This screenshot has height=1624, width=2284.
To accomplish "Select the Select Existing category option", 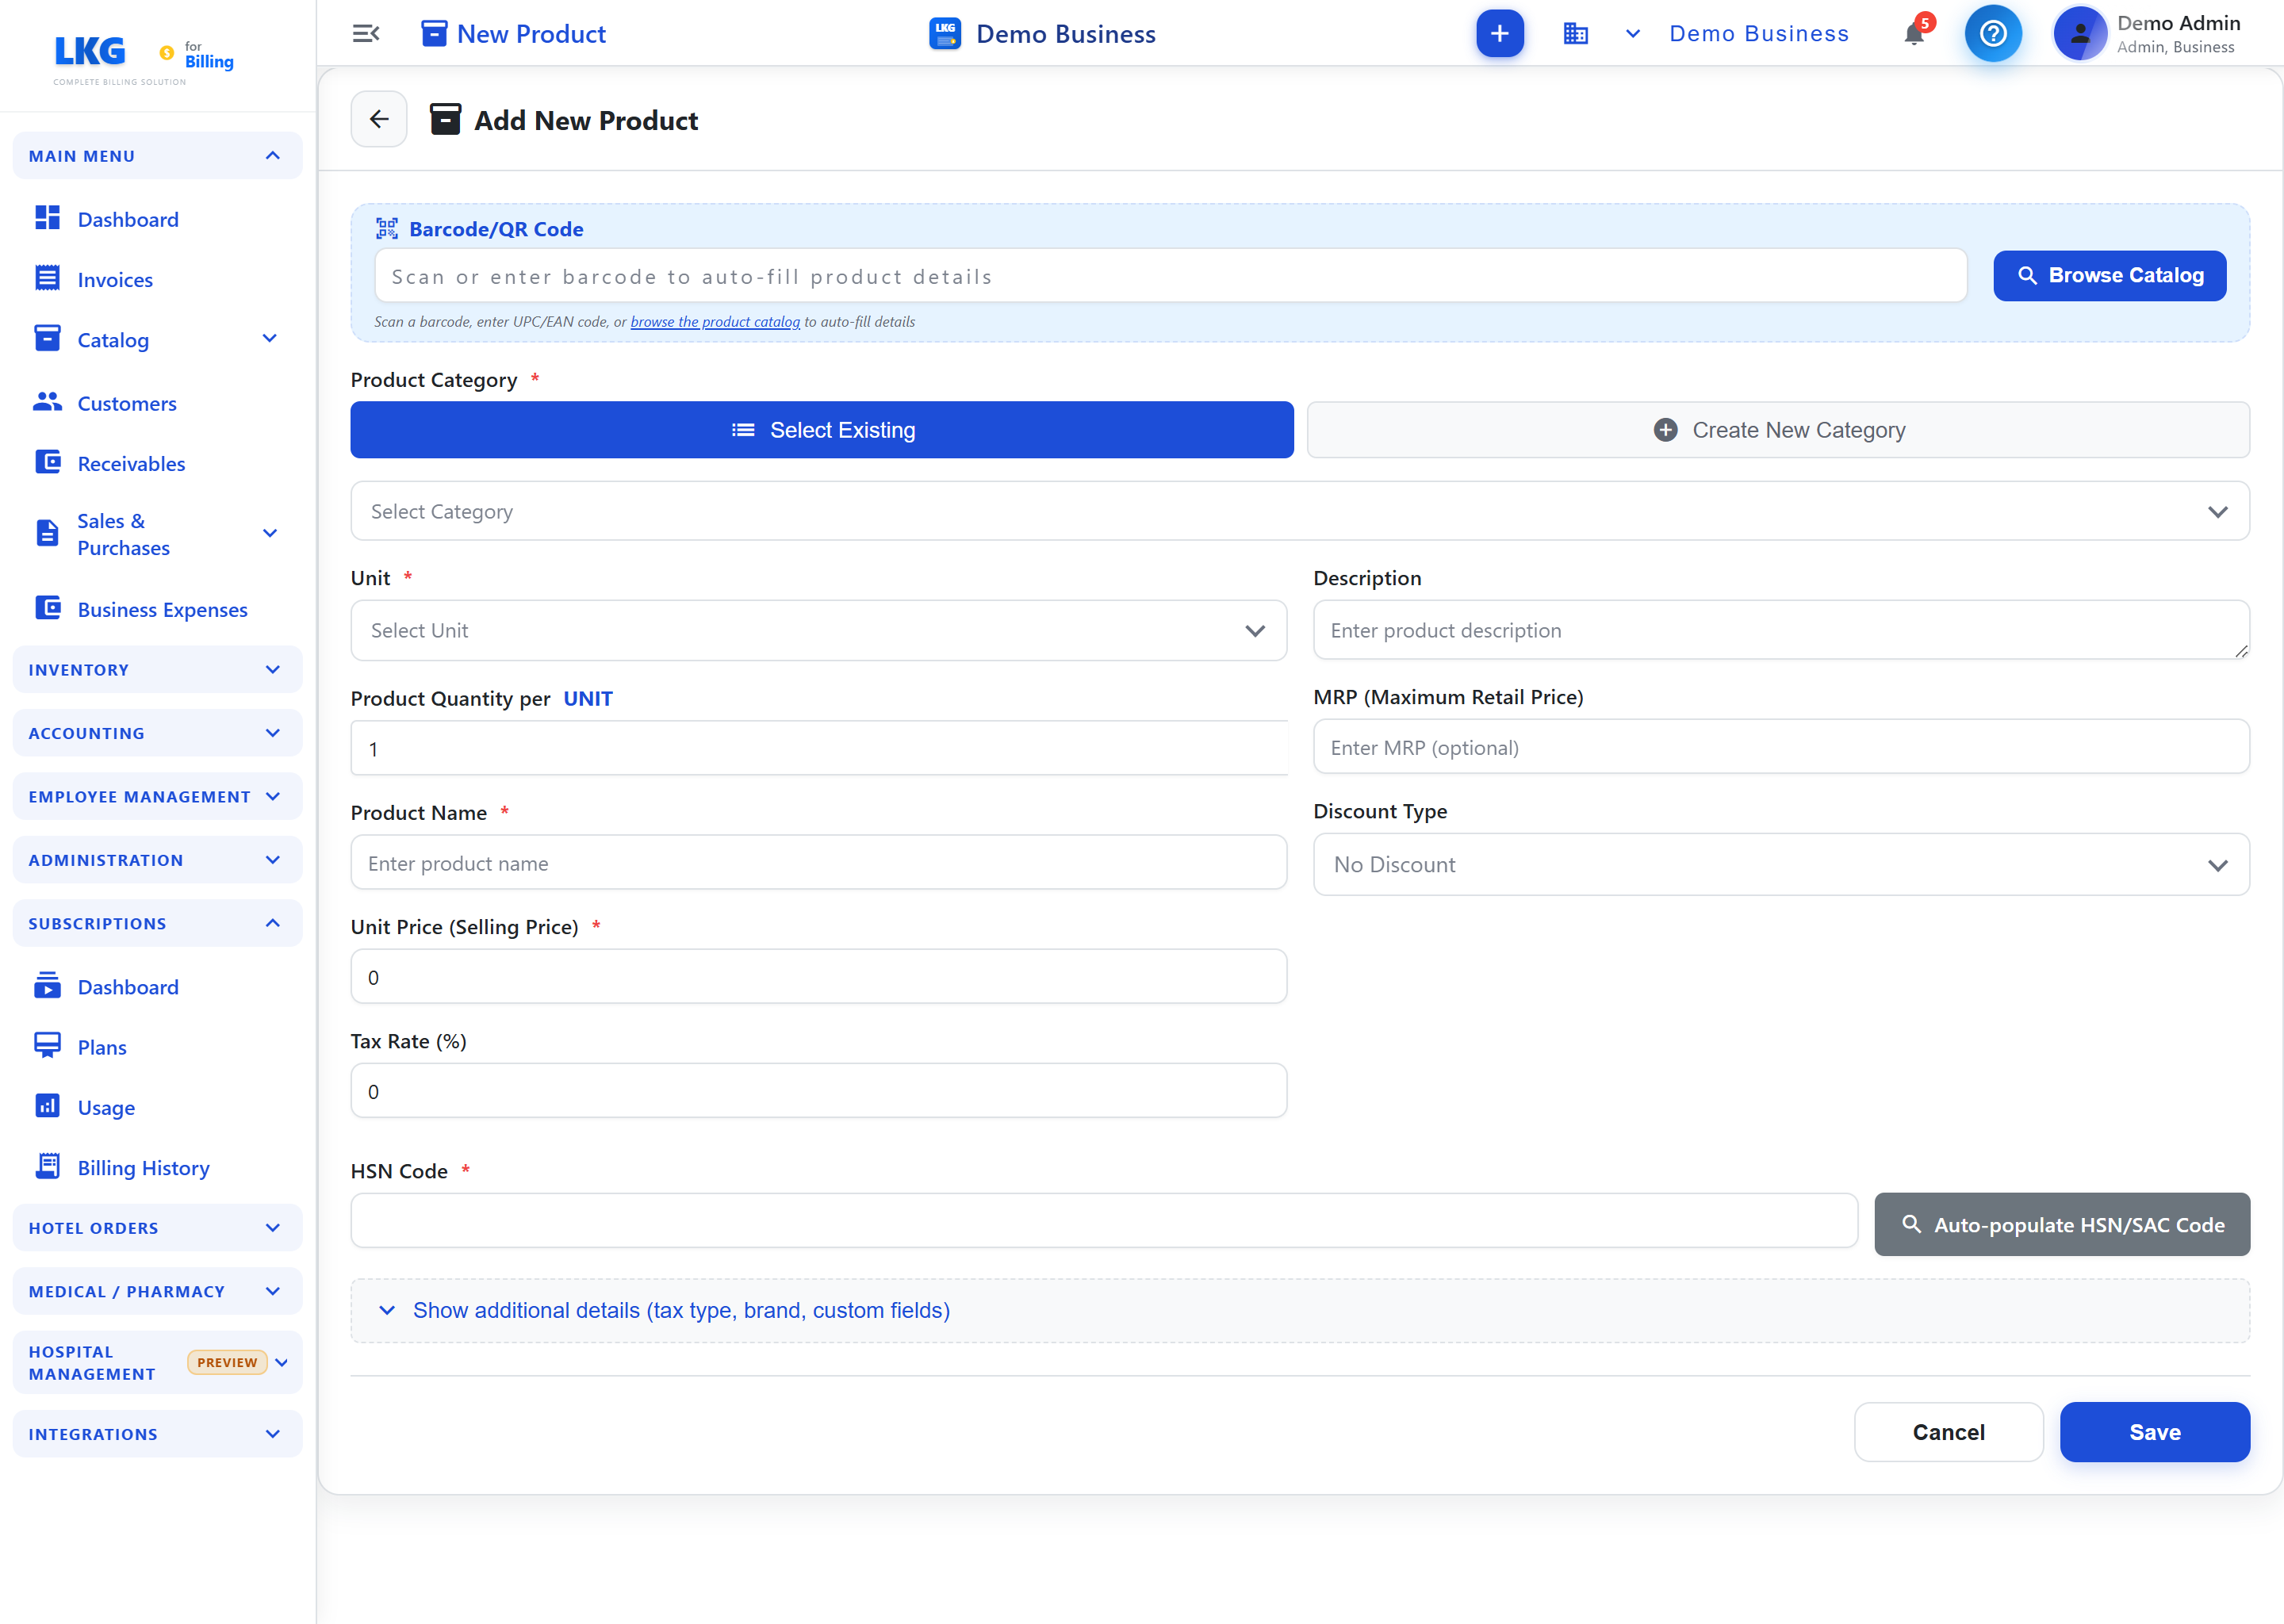I will click(x=821, y=430).
